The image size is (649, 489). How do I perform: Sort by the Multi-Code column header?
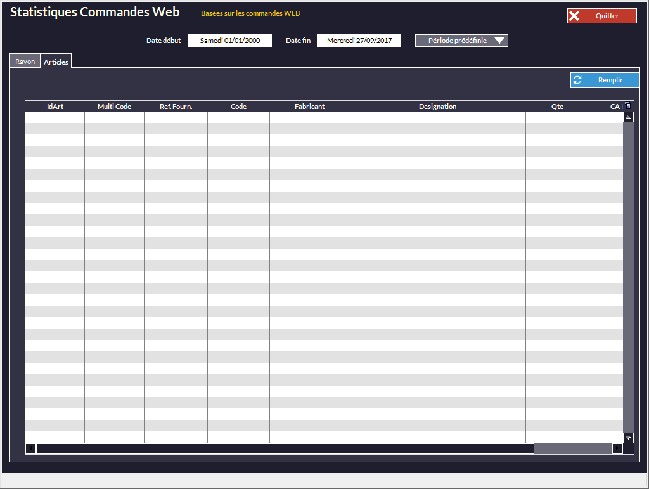pyautogui.click(x=114, y=106)
